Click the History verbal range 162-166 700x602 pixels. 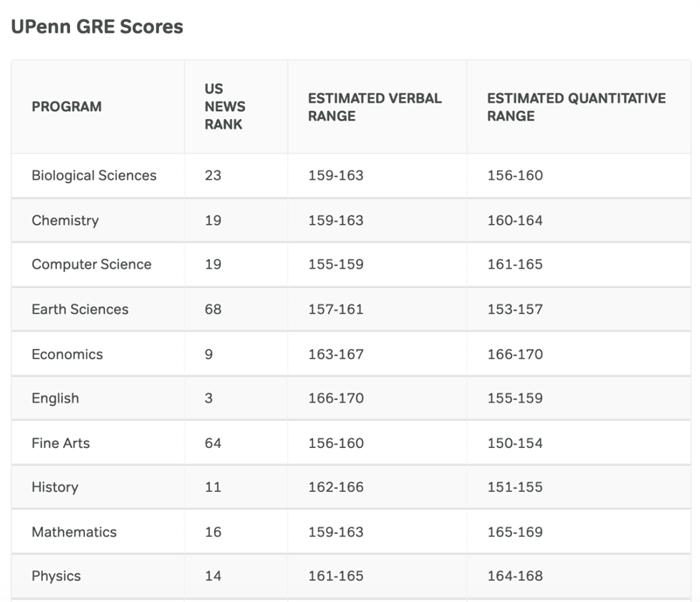336,487
